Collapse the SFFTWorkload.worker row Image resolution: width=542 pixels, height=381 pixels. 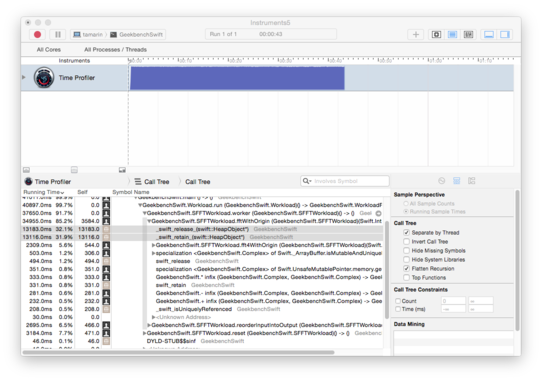point(144,213)
